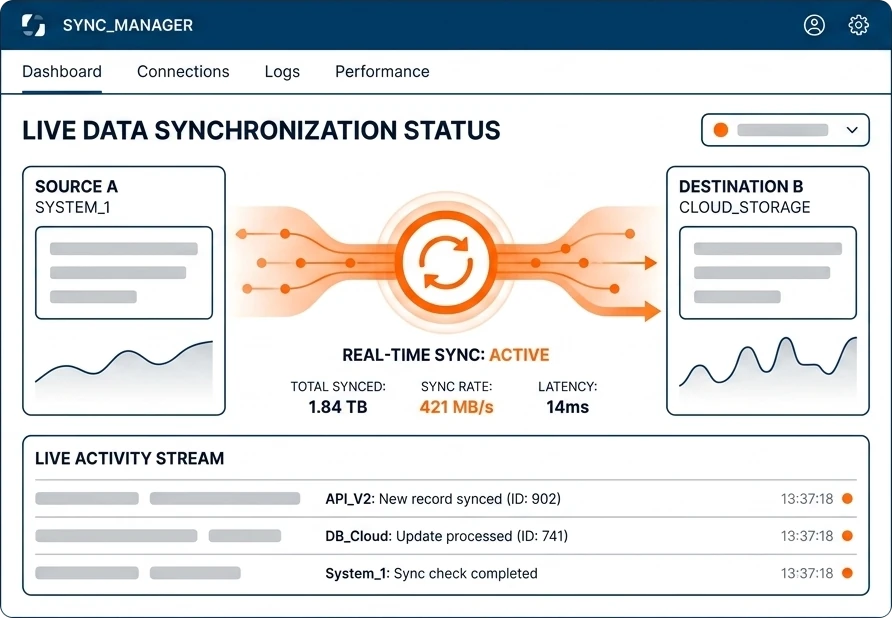This screenshot has width=892, height=618.
Task: Switch to the Connections tab
Action: pyautogui.click(x=183, y=72)
